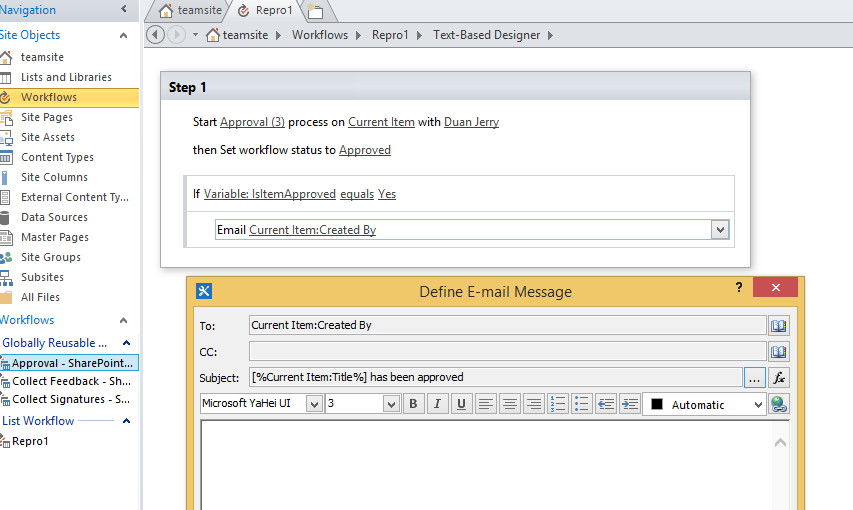The height and width of the screenshot is (510, 853).
Task: Open Site Pages in Navigation pane
Action: coord(47,117)
